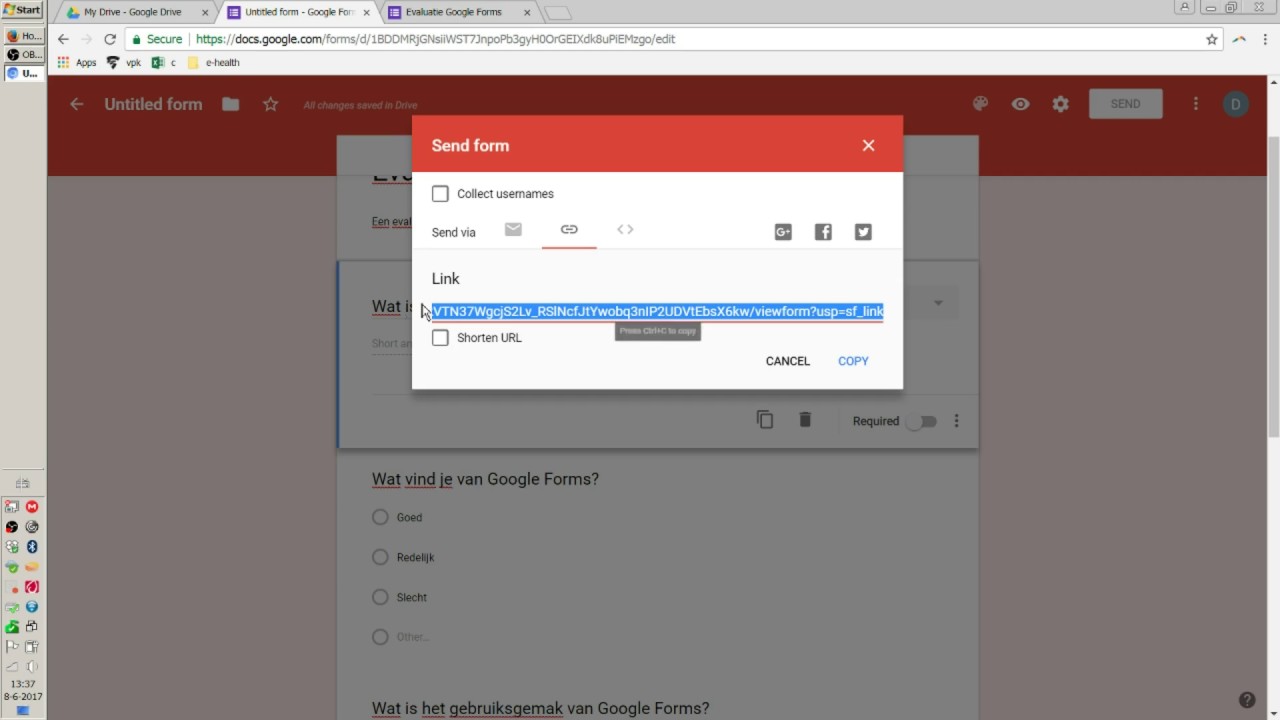Open the Google account avatar
1280x720 pixels.
1235,104
